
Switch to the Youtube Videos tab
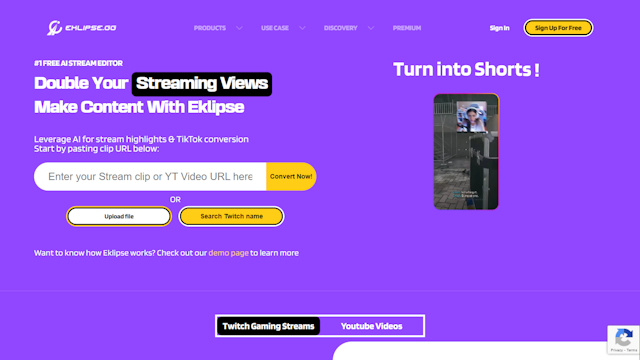pyautogui.click(x=371, y=326)
